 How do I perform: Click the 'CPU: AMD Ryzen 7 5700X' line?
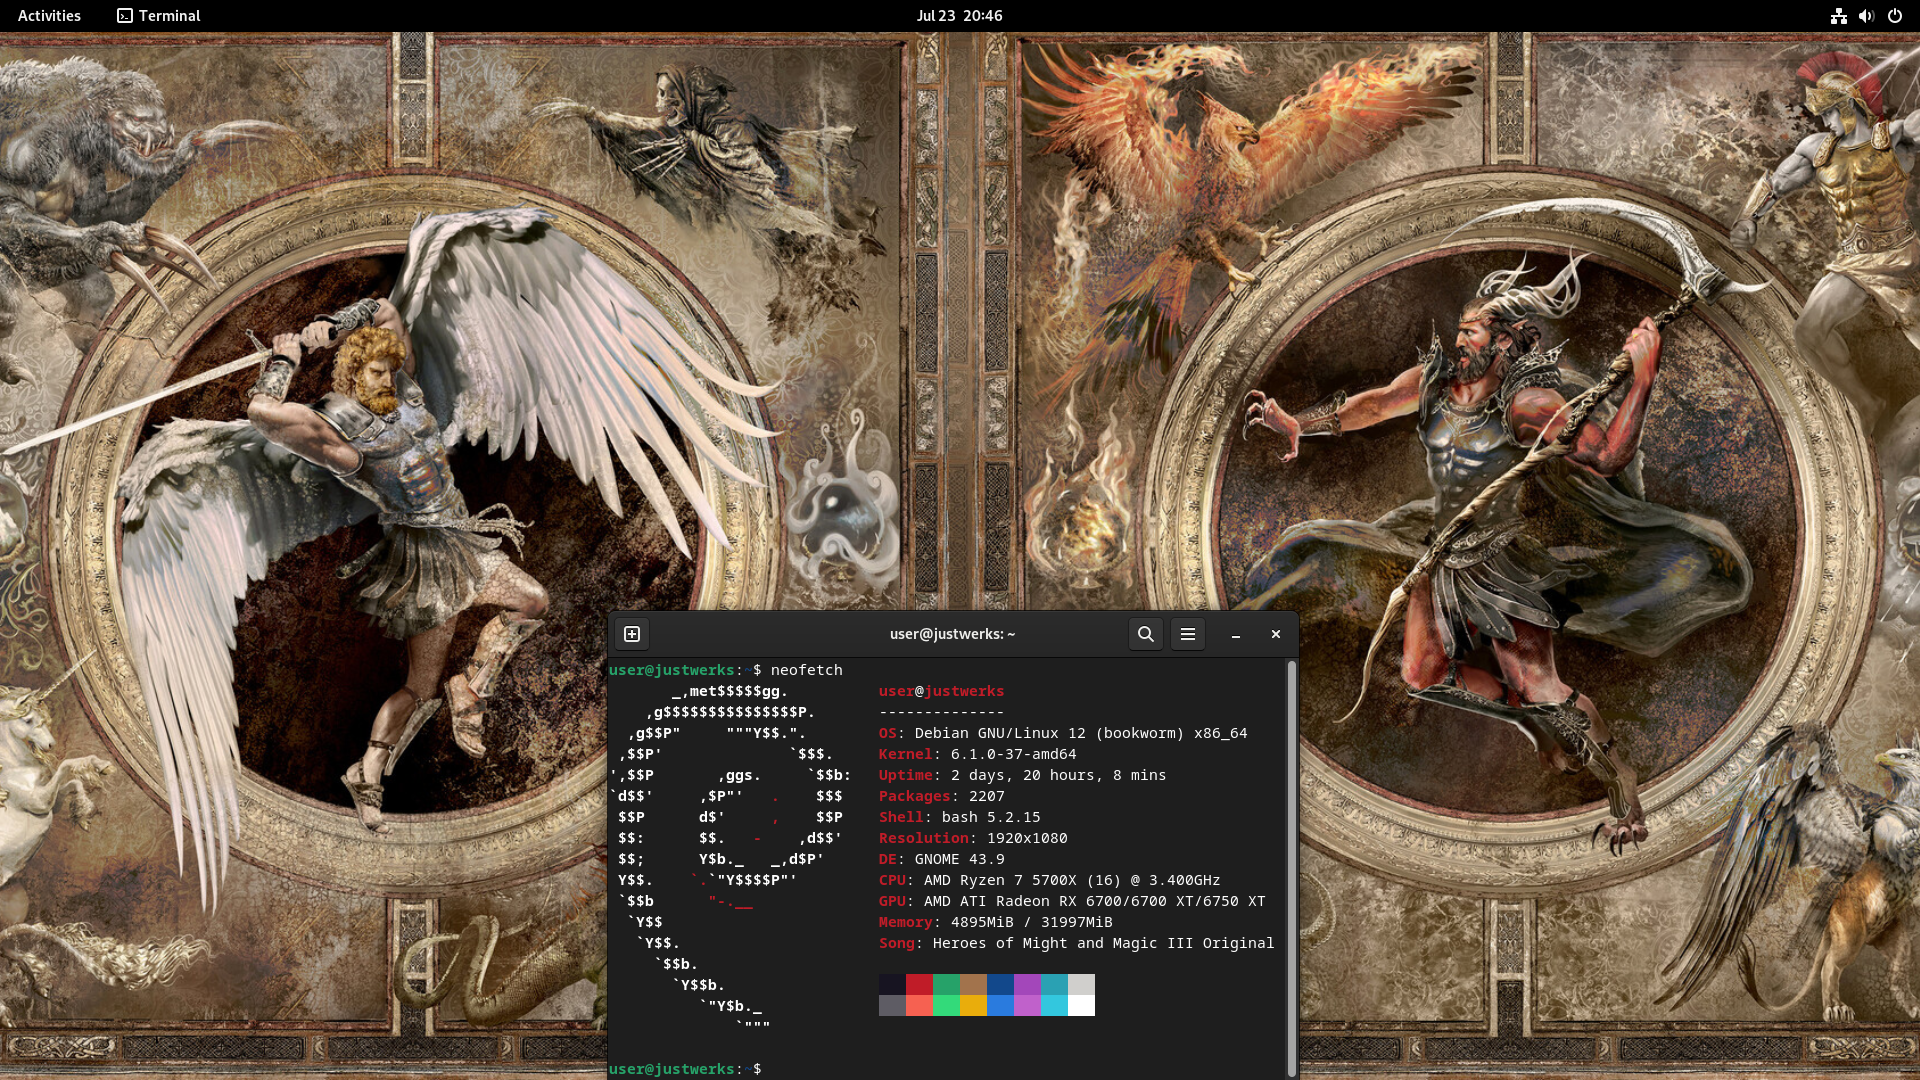[x=1049, y=880]
